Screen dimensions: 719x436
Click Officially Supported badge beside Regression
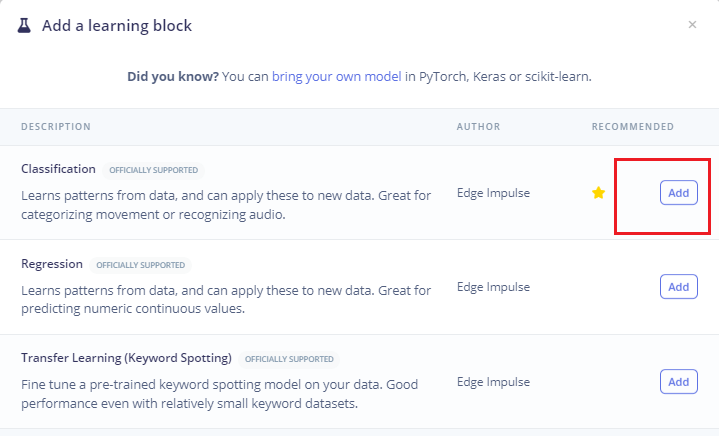(140, 265)
